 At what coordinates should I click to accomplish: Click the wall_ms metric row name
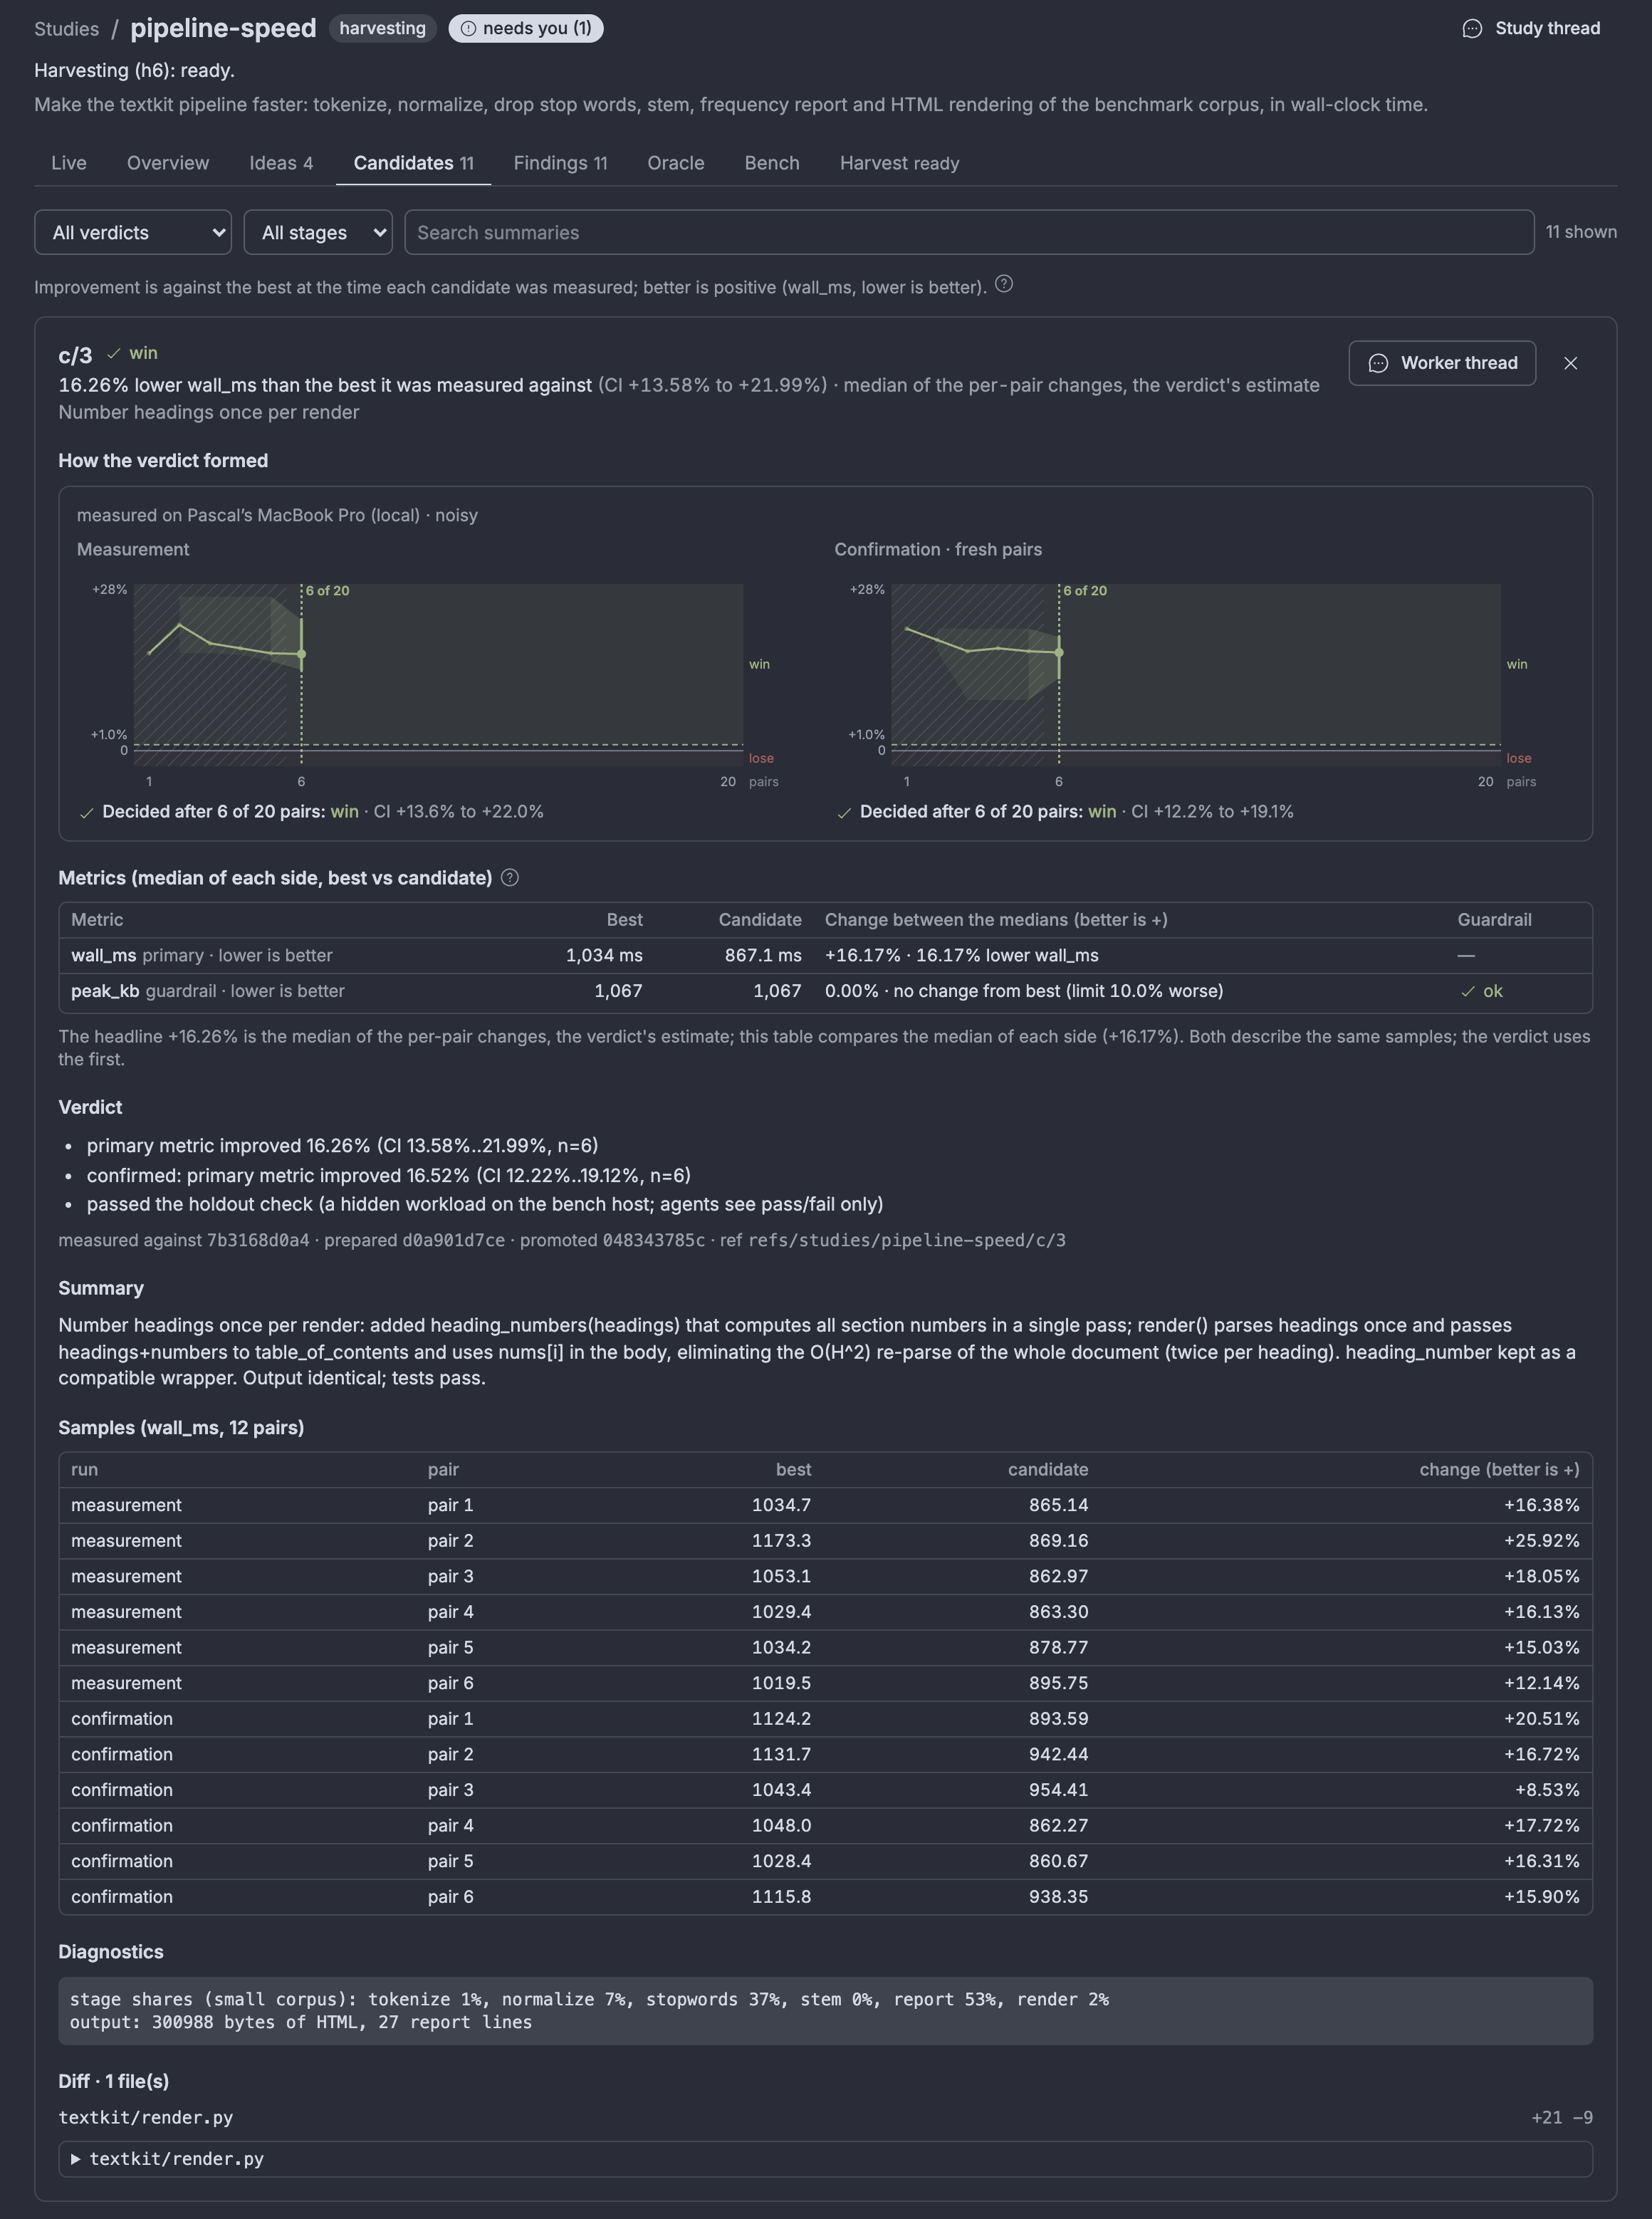click(x=103, y=955)
